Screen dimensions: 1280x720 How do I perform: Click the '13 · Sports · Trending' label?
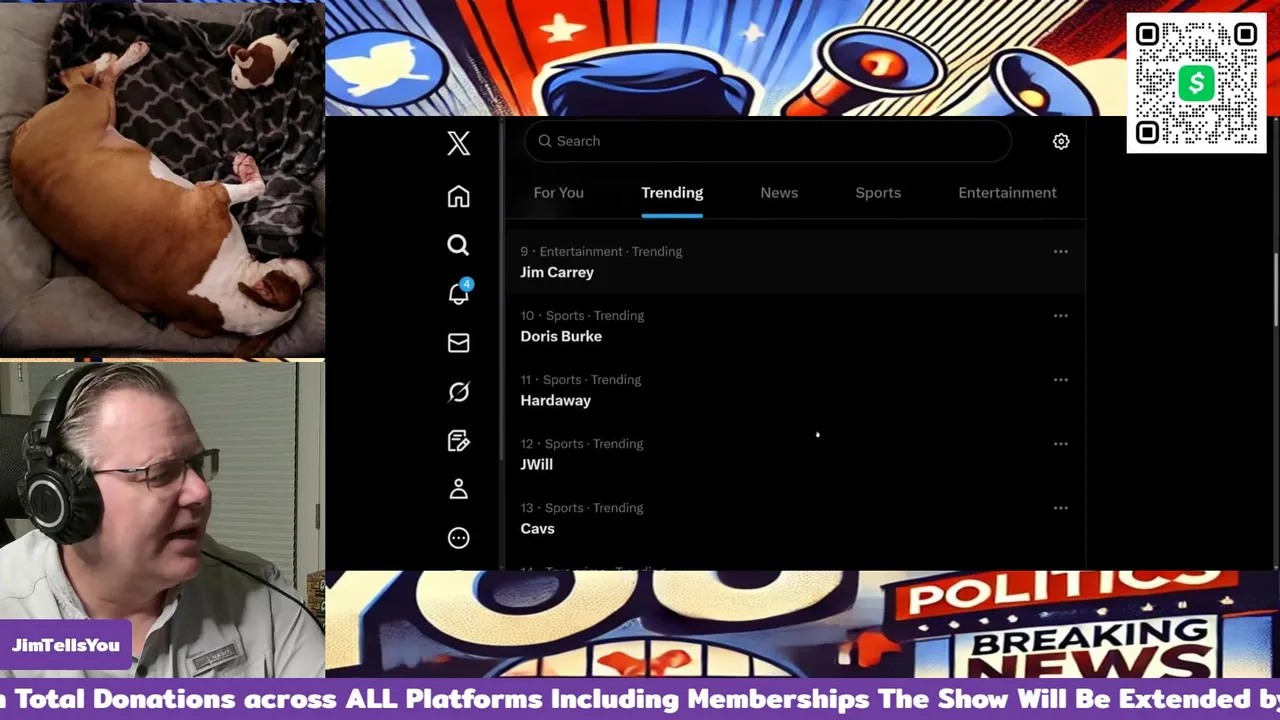[582, 507]
